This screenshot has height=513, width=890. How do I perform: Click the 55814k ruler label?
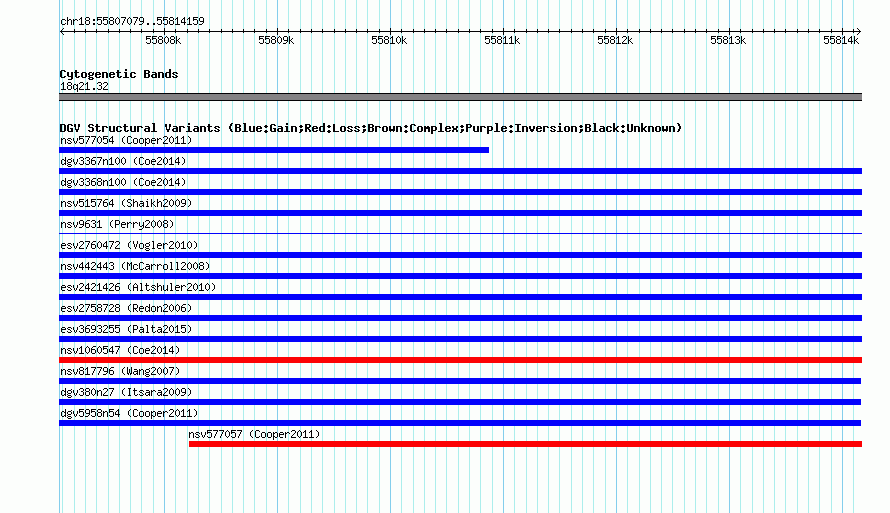coord(841,41)
